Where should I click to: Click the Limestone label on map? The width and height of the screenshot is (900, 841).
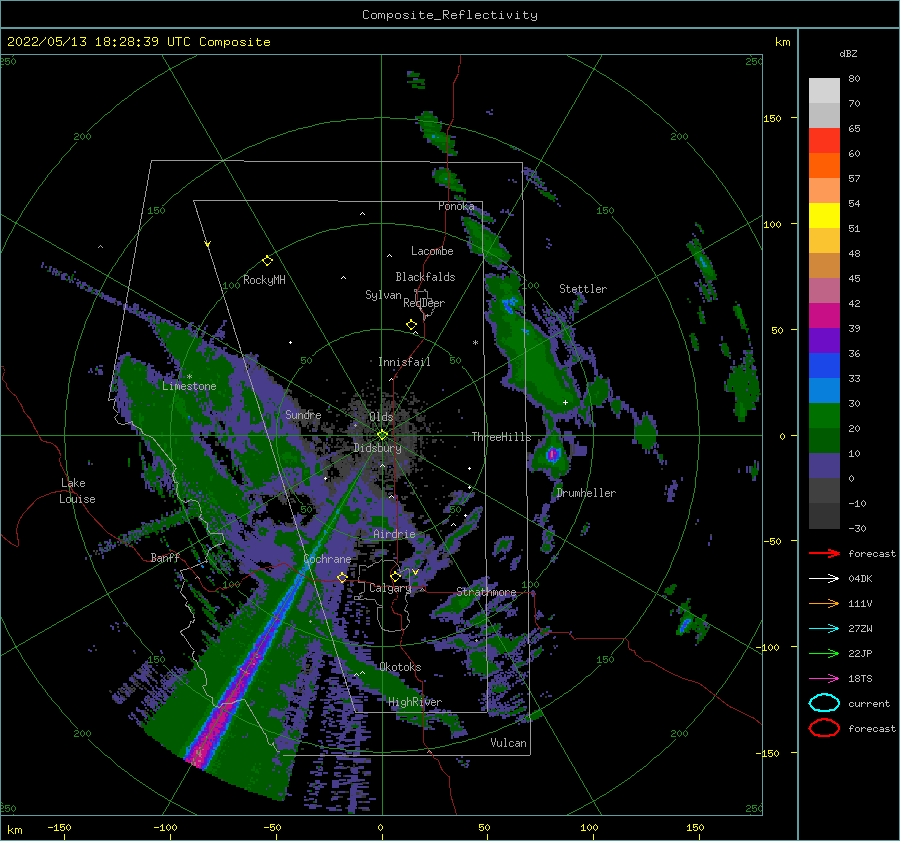(189, 386)
